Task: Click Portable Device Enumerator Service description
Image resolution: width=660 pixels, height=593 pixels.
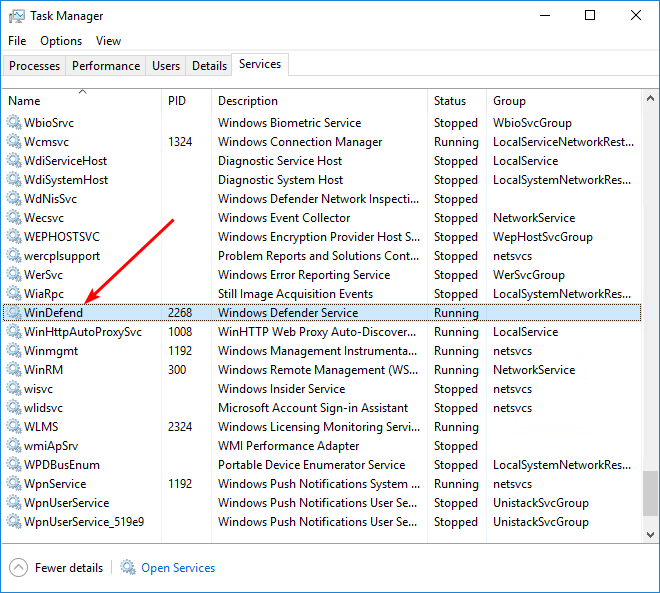Action: (311, 465)
